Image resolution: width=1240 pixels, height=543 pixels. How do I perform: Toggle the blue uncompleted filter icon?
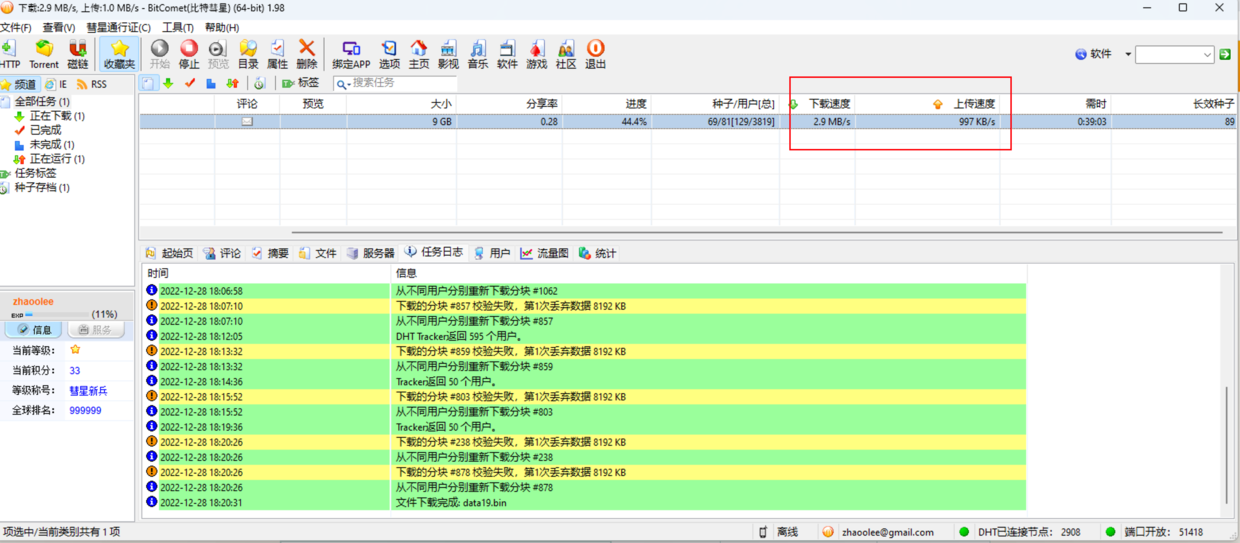(211, 83)
